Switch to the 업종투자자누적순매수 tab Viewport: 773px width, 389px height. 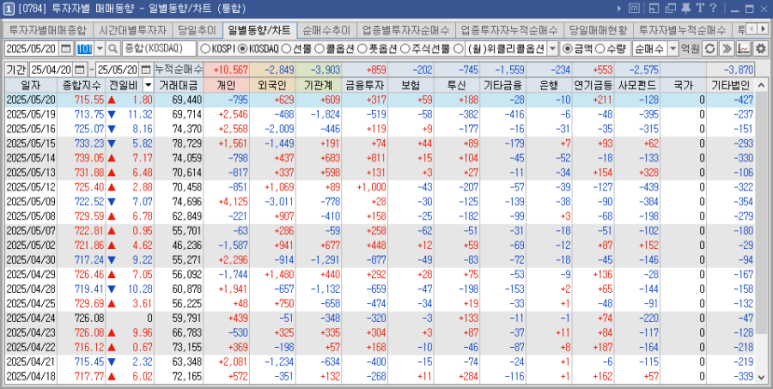(x=509, y=30)
